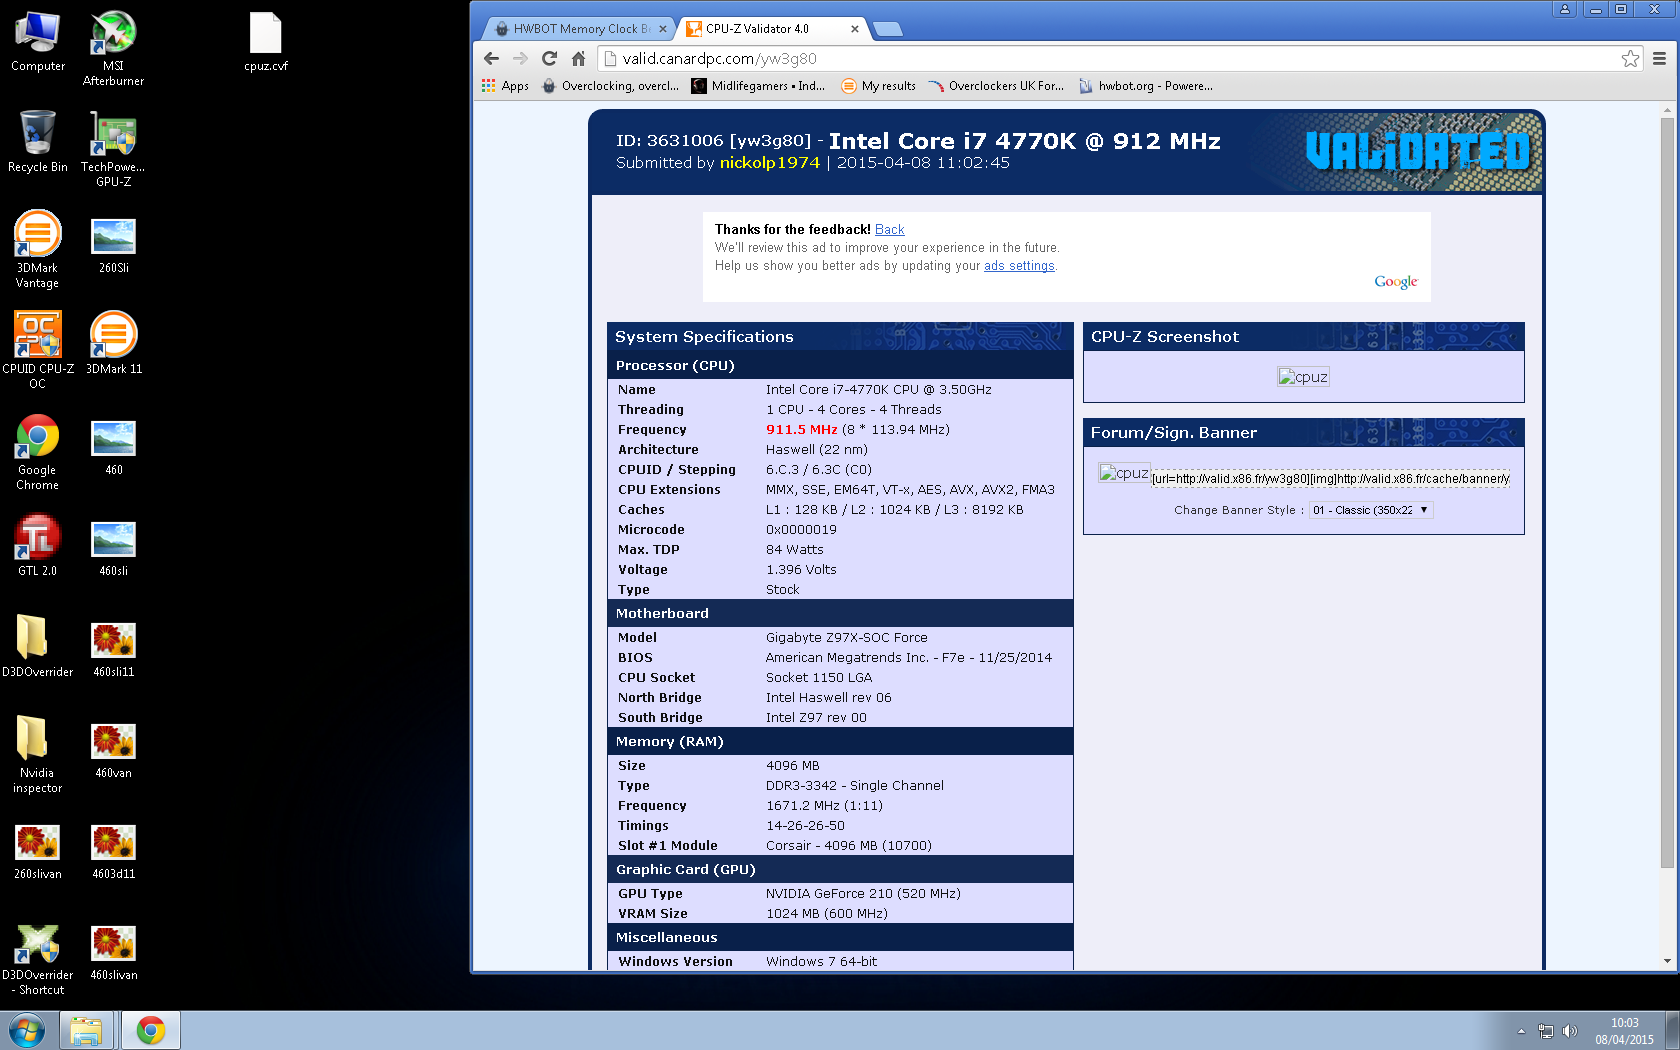Viewport: 1680px width, 1050px height.
Task: Open Midlifegamers bookmark
Action: click(x=759, y=86)
